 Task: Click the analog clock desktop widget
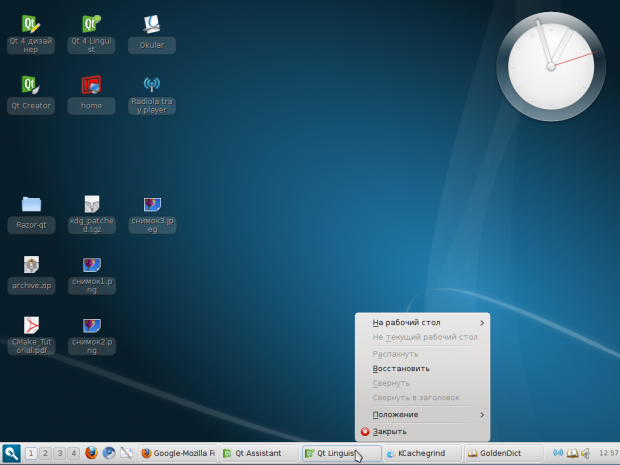(551, 66)
